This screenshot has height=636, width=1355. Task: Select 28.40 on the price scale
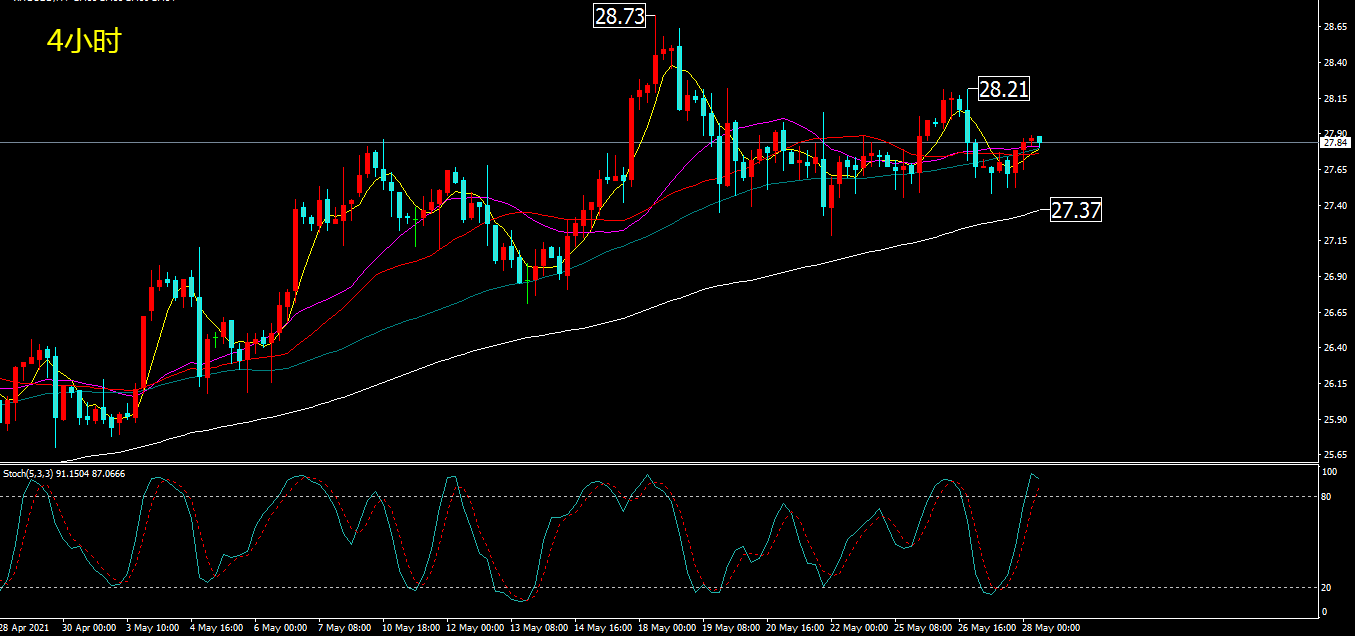click(x=1333, y=63)
